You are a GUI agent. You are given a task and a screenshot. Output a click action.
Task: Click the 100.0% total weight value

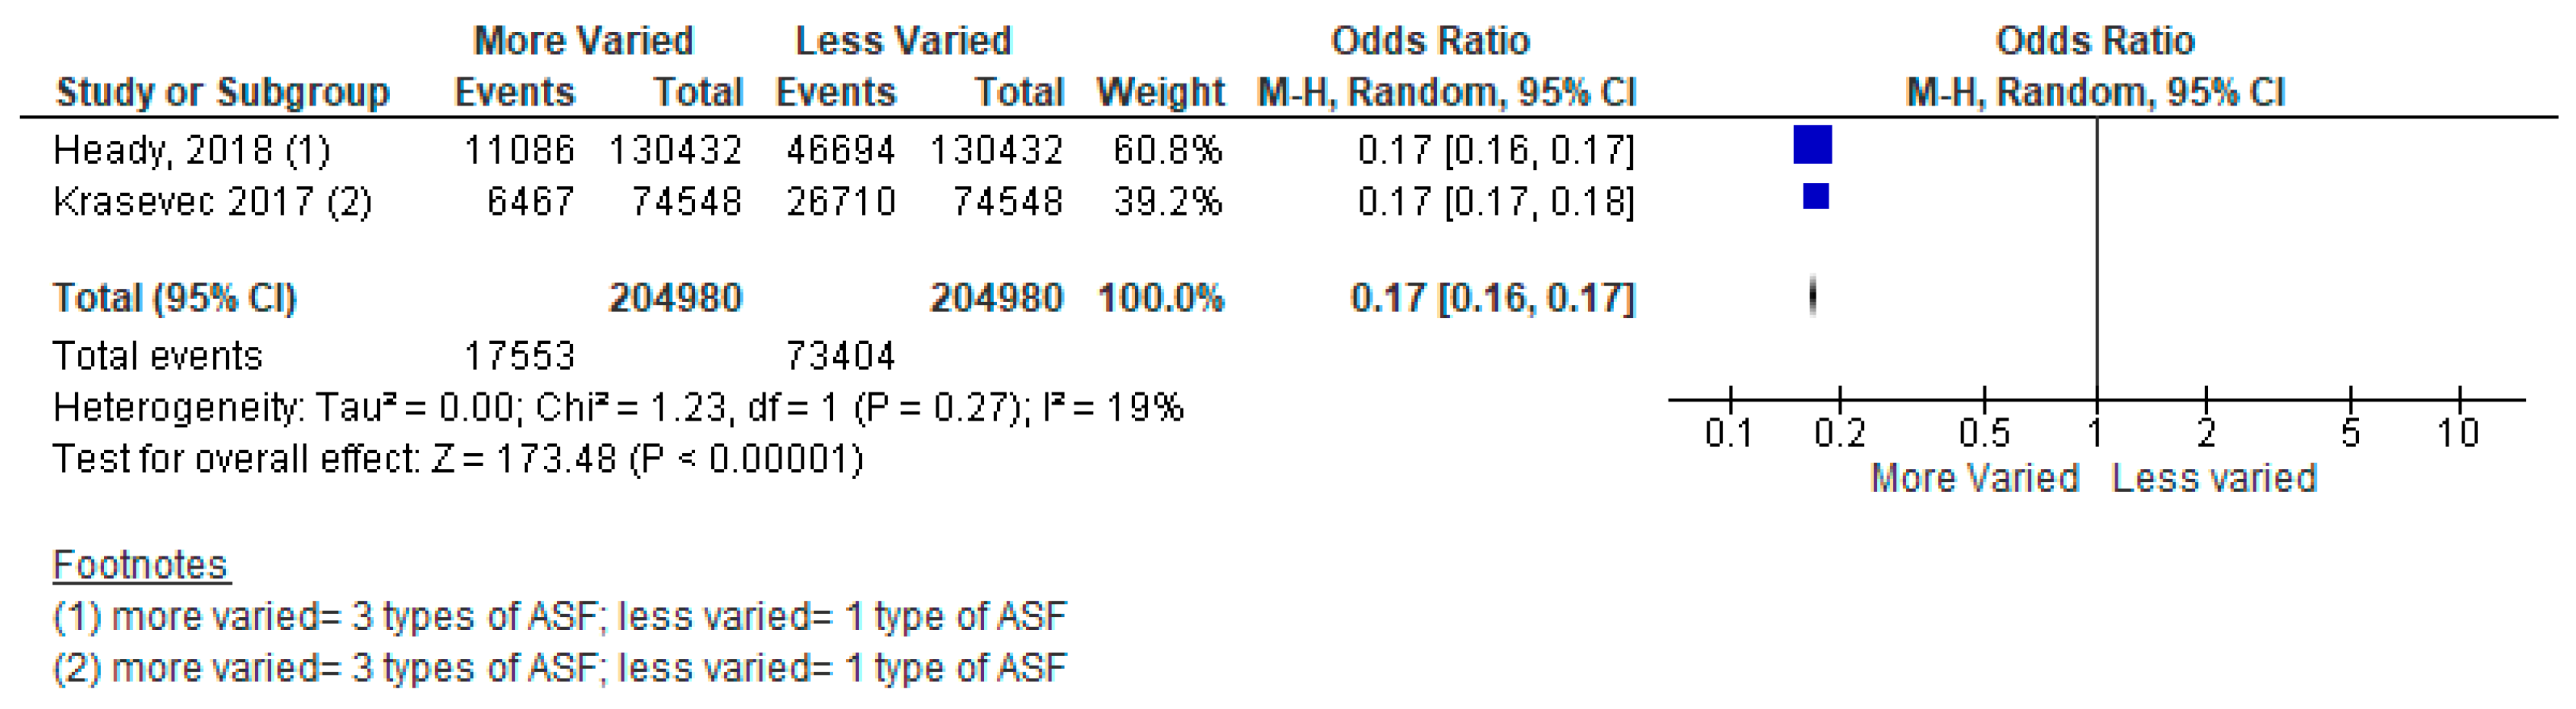click(x=1160, y=298)
